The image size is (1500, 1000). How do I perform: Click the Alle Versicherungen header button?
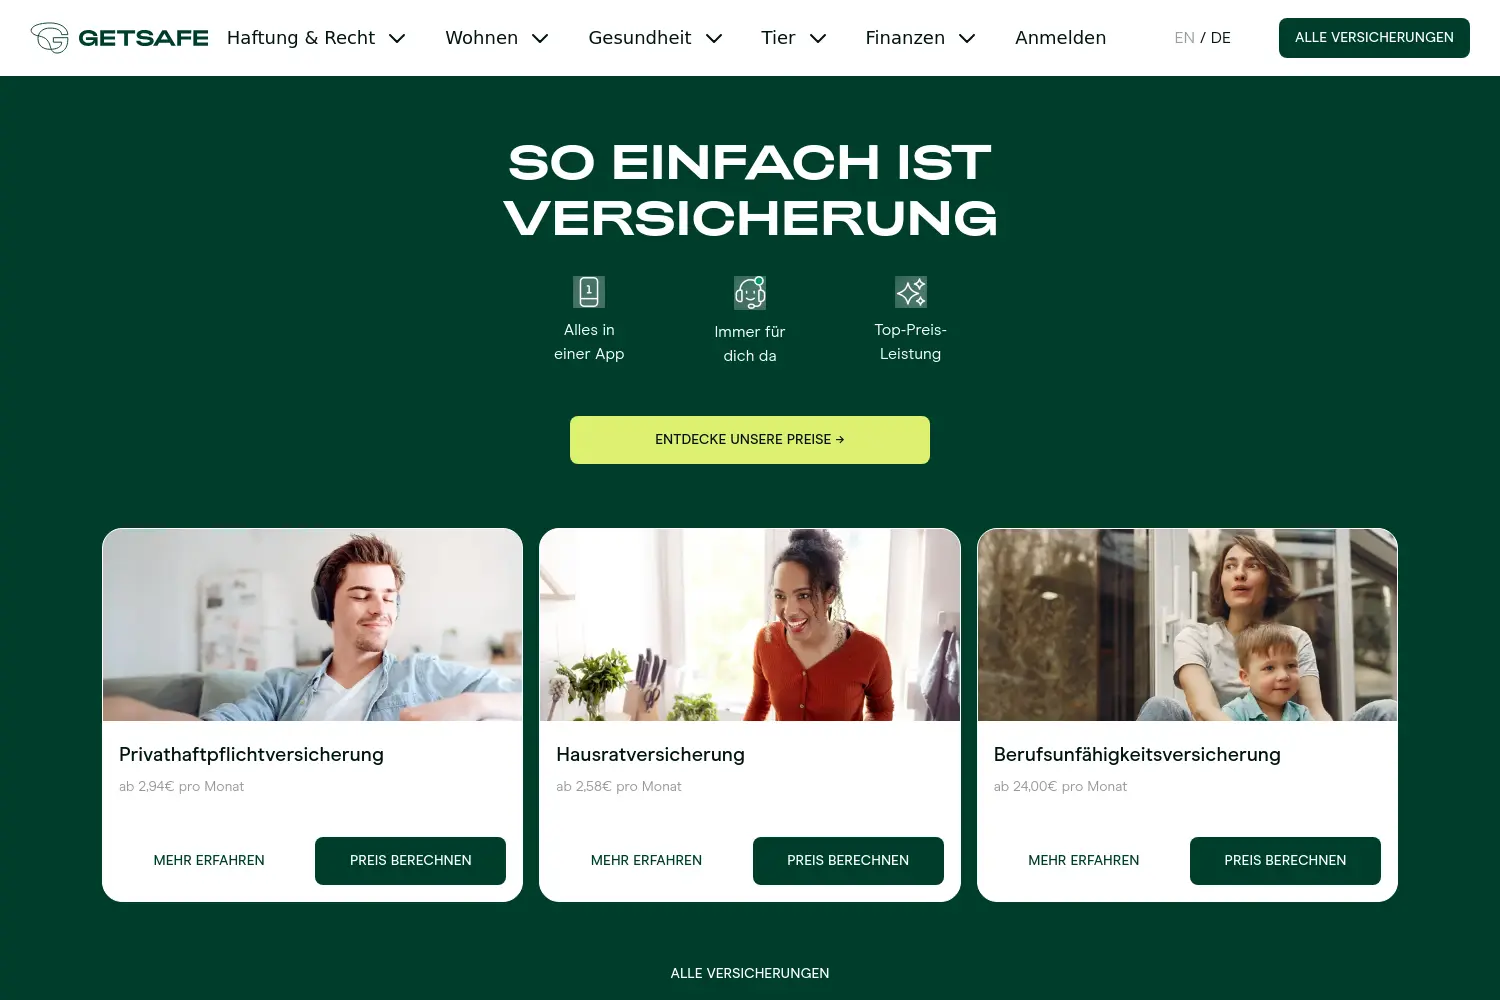pos(1374,38)
